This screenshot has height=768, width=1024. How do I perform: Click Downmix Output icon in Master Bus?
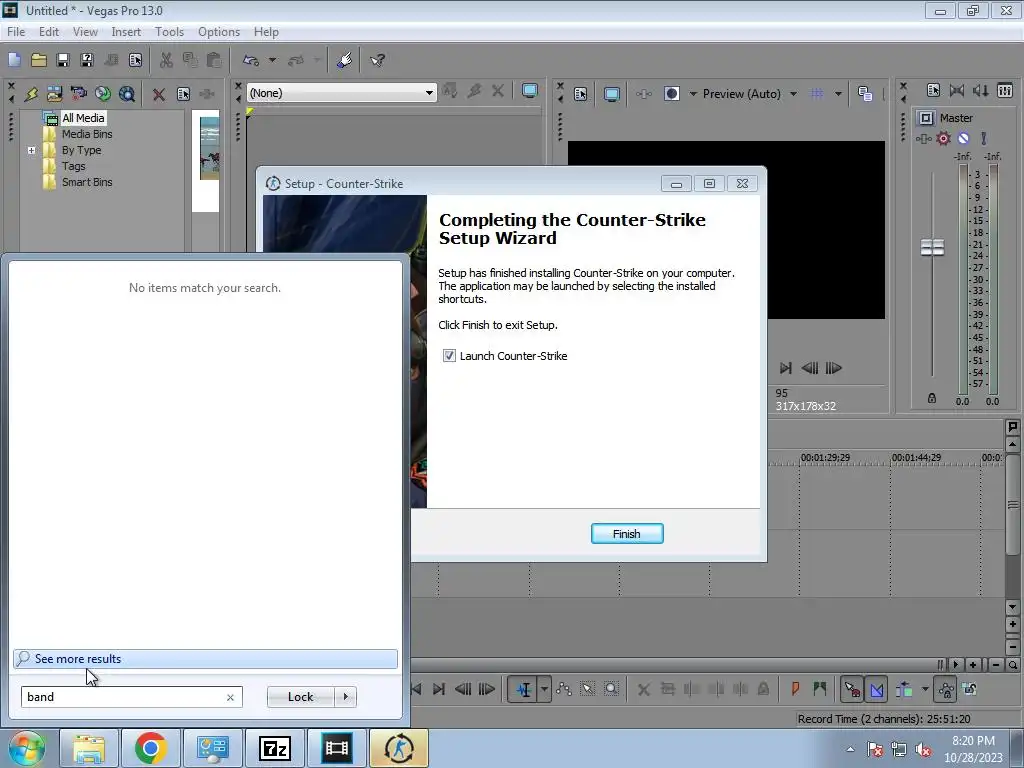[x=957, y=90]
